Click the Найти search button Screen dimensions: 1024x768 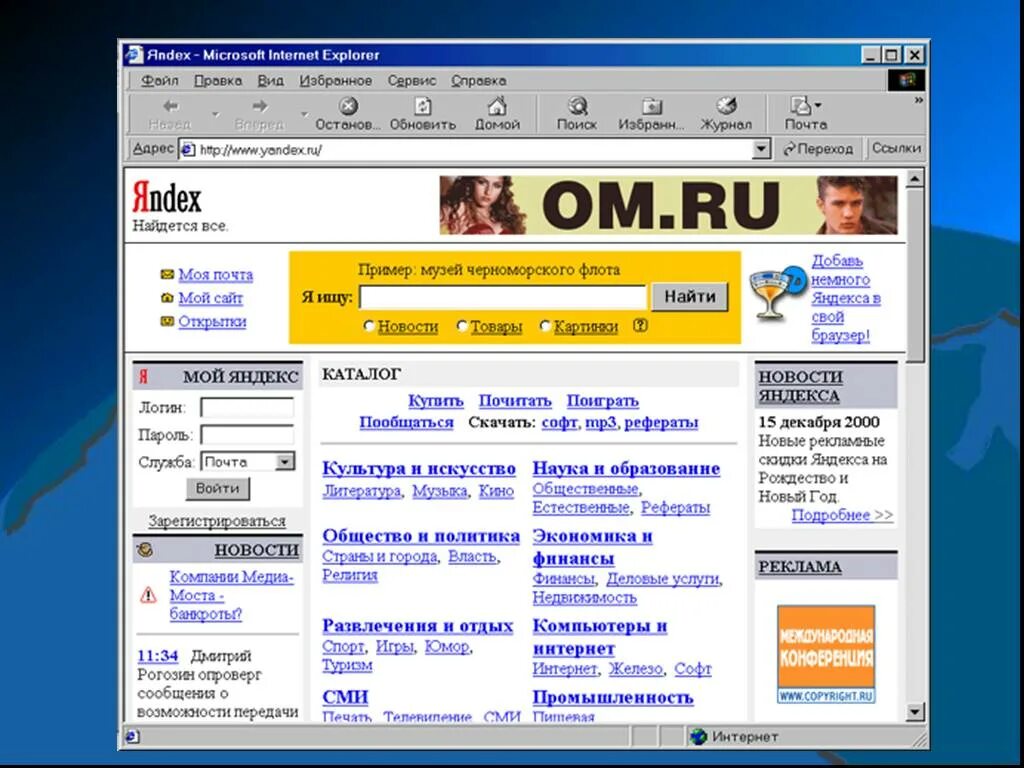point(690,297)
